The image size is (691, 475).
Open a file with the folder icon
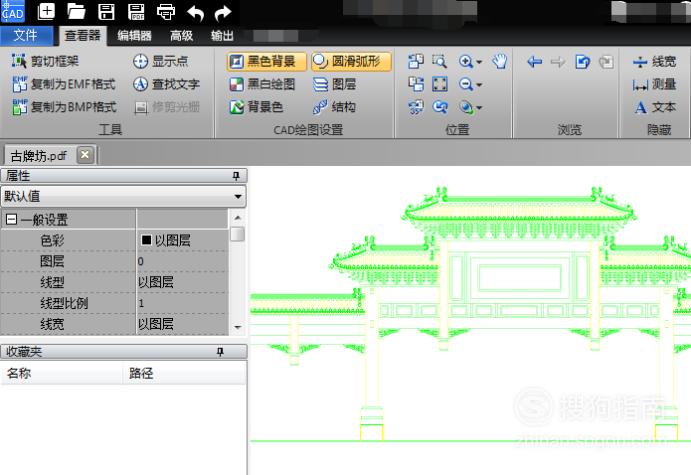click(76, 11)
